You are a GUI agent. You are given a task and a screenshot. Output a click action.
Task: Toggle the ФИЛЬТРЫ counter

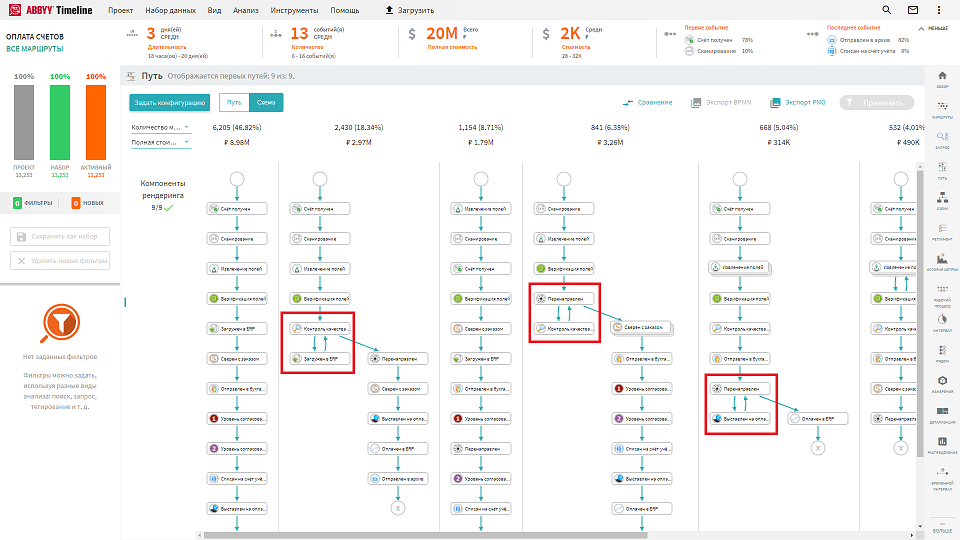point(33,203)
